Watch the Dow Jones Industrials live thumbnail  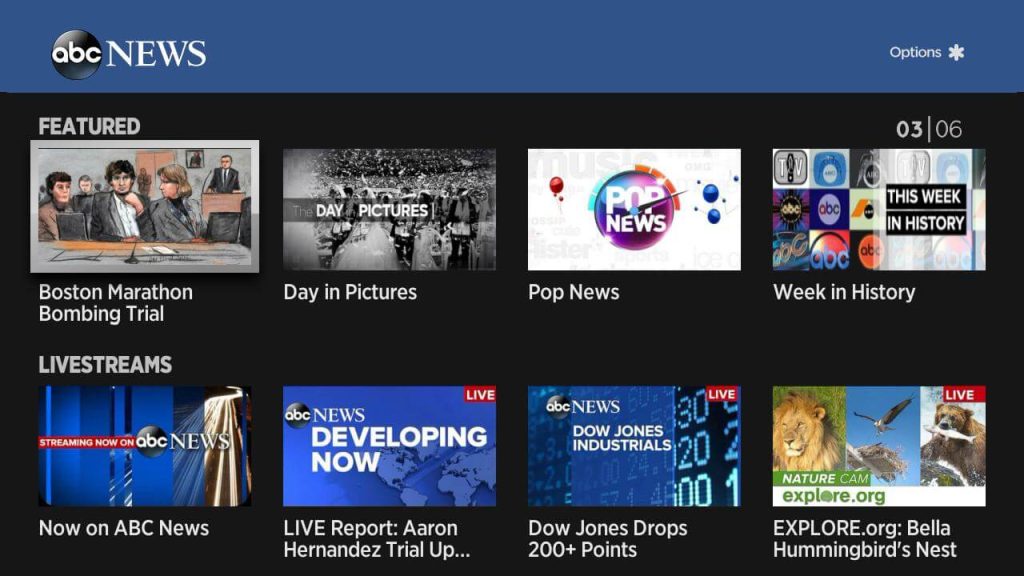(634, 446)
